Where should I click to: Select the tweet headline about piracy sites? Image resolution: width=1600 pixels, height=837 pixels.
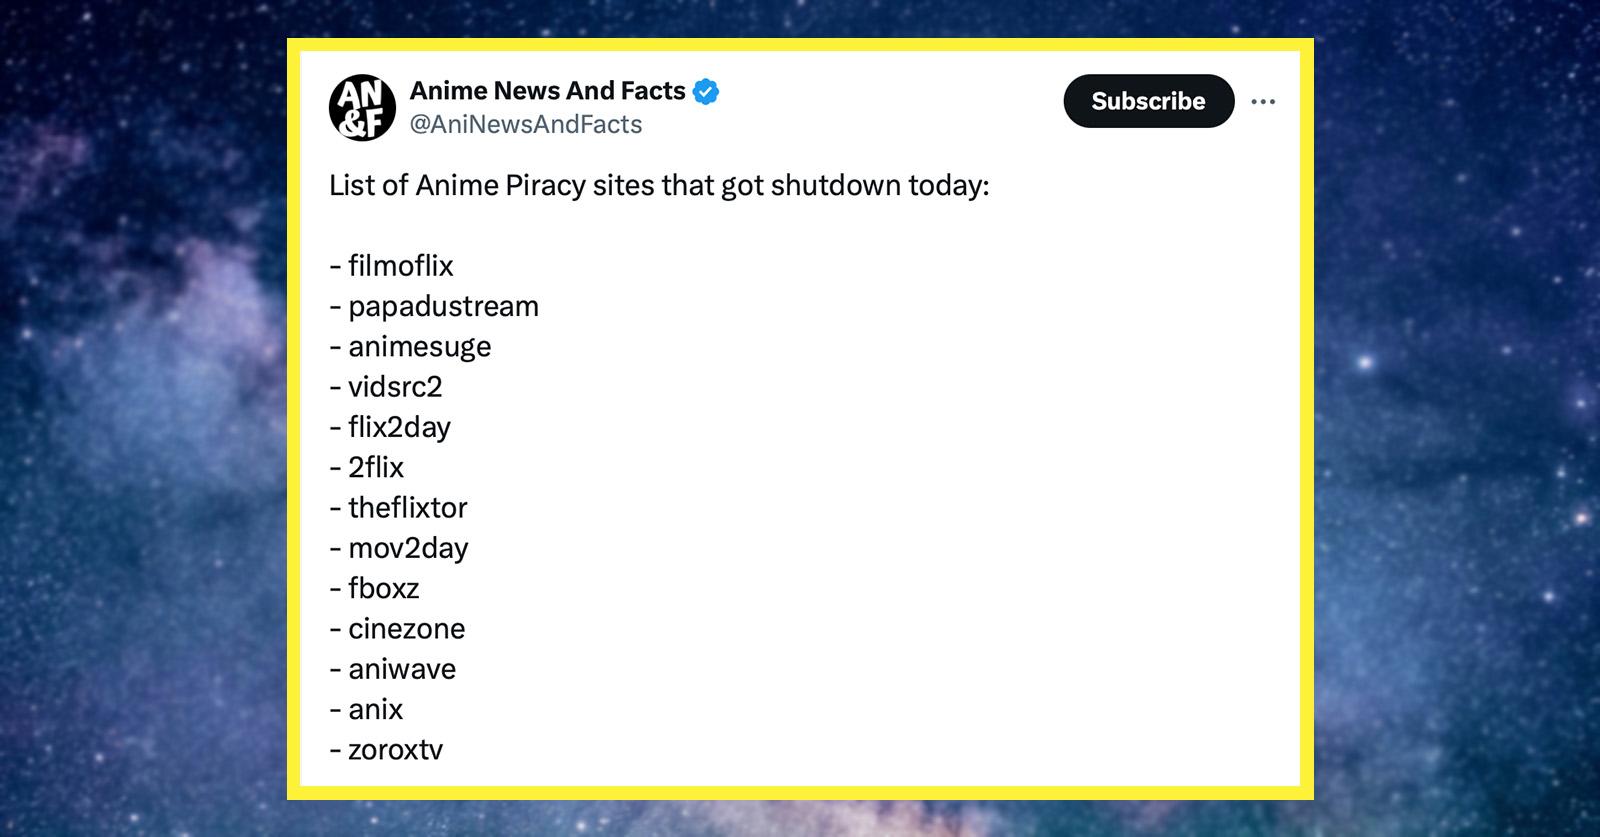coord(659,185)
